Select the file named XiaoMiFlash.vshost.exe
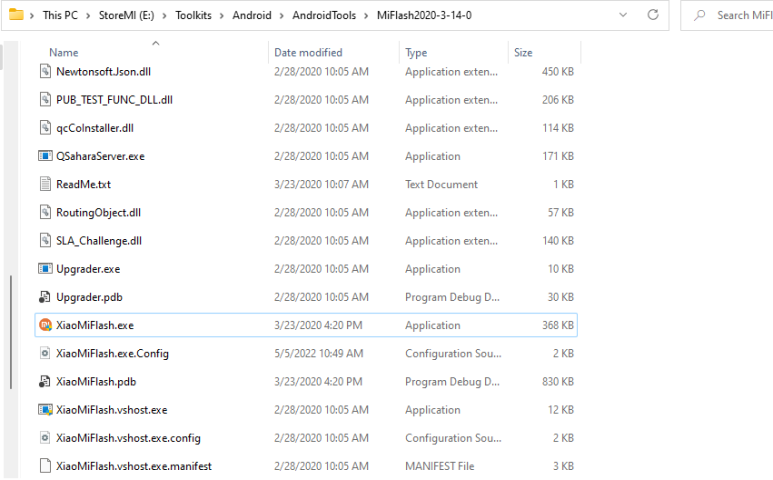Image resolution: width=773 pixels, height=480 pixels. click(x=111, y=410)
